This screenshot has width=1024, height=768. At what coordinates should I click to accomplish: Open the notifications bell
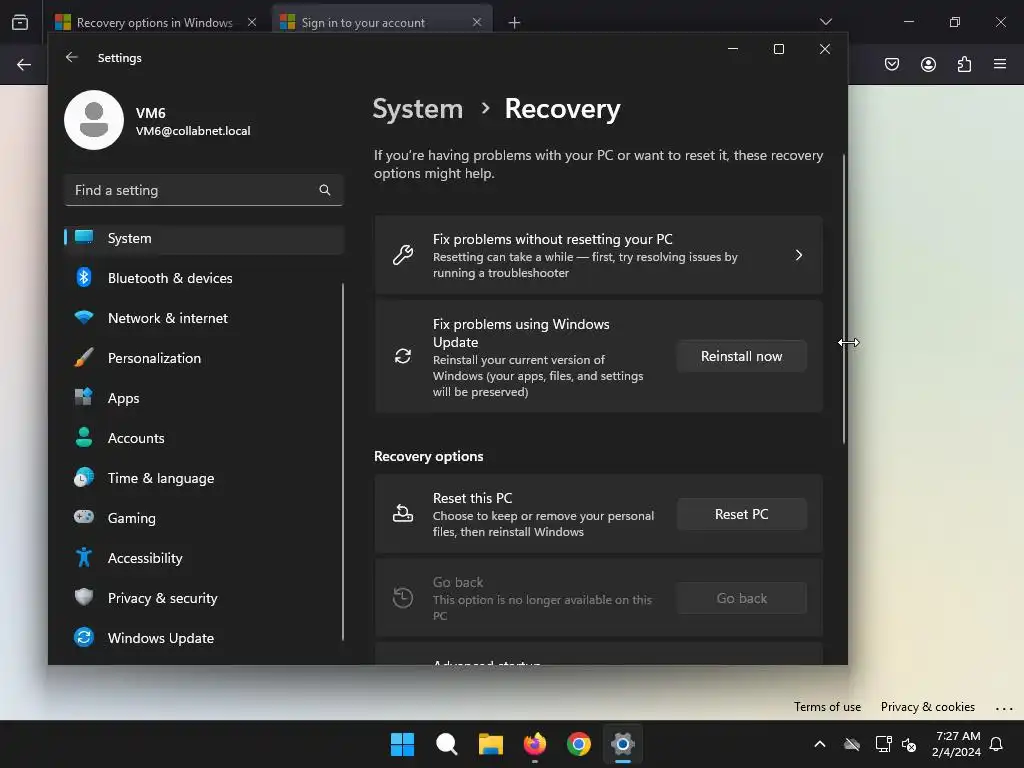tap(996, 744)
